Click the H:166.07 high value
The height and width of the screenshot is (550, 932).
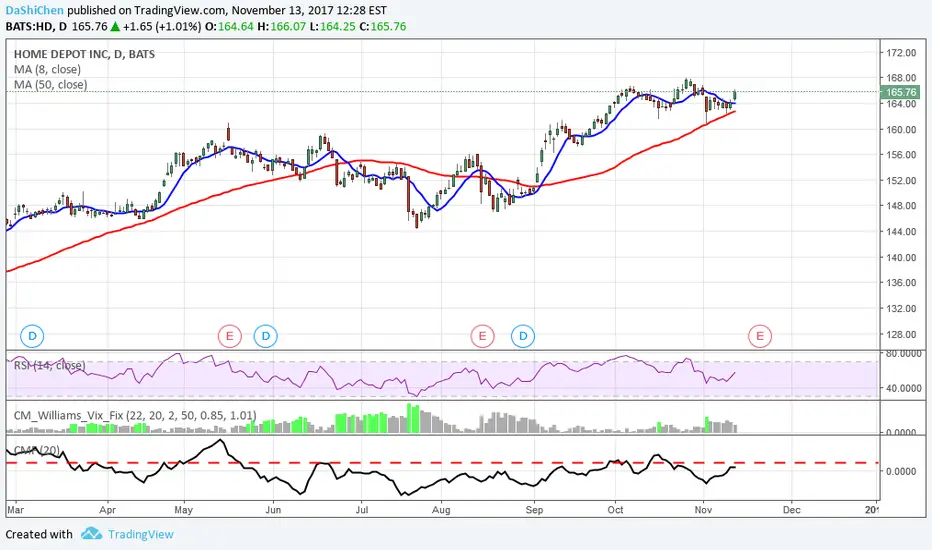pyautogui.click(x=282, y=27)
